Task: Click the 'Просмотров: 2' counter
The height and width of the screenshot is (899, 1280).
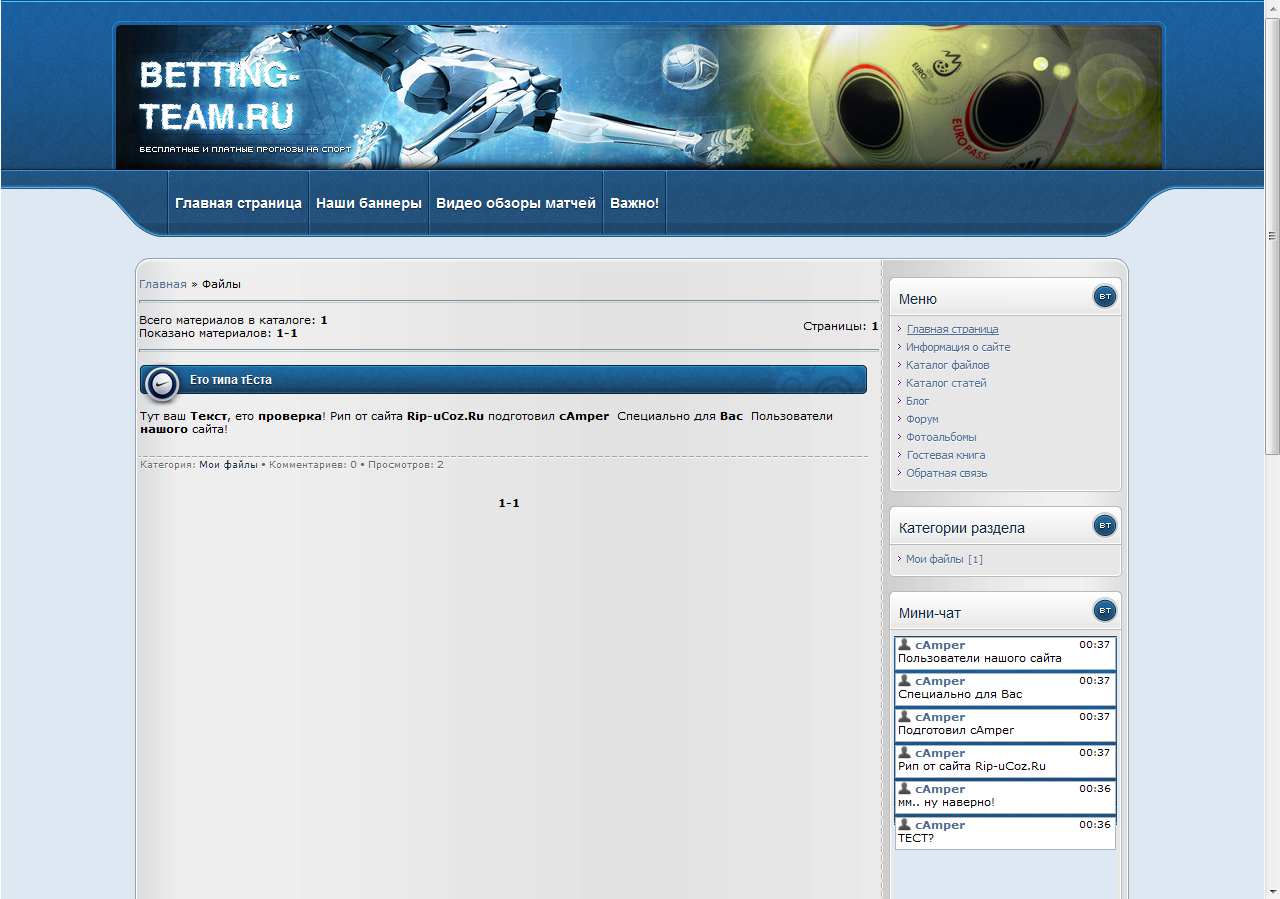Action: pyautogui.click(x=406, y=465)
